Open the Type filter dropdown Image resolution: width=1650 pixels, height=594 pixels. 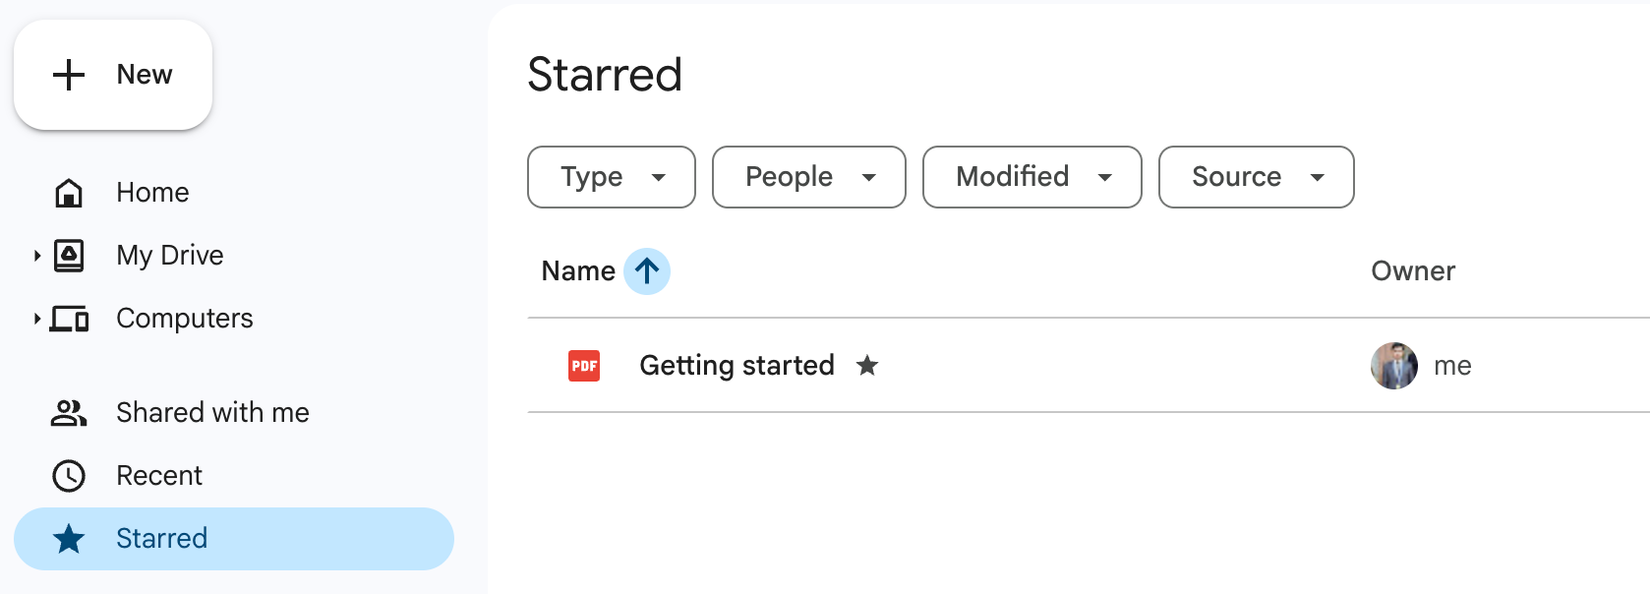pos(611,177)
